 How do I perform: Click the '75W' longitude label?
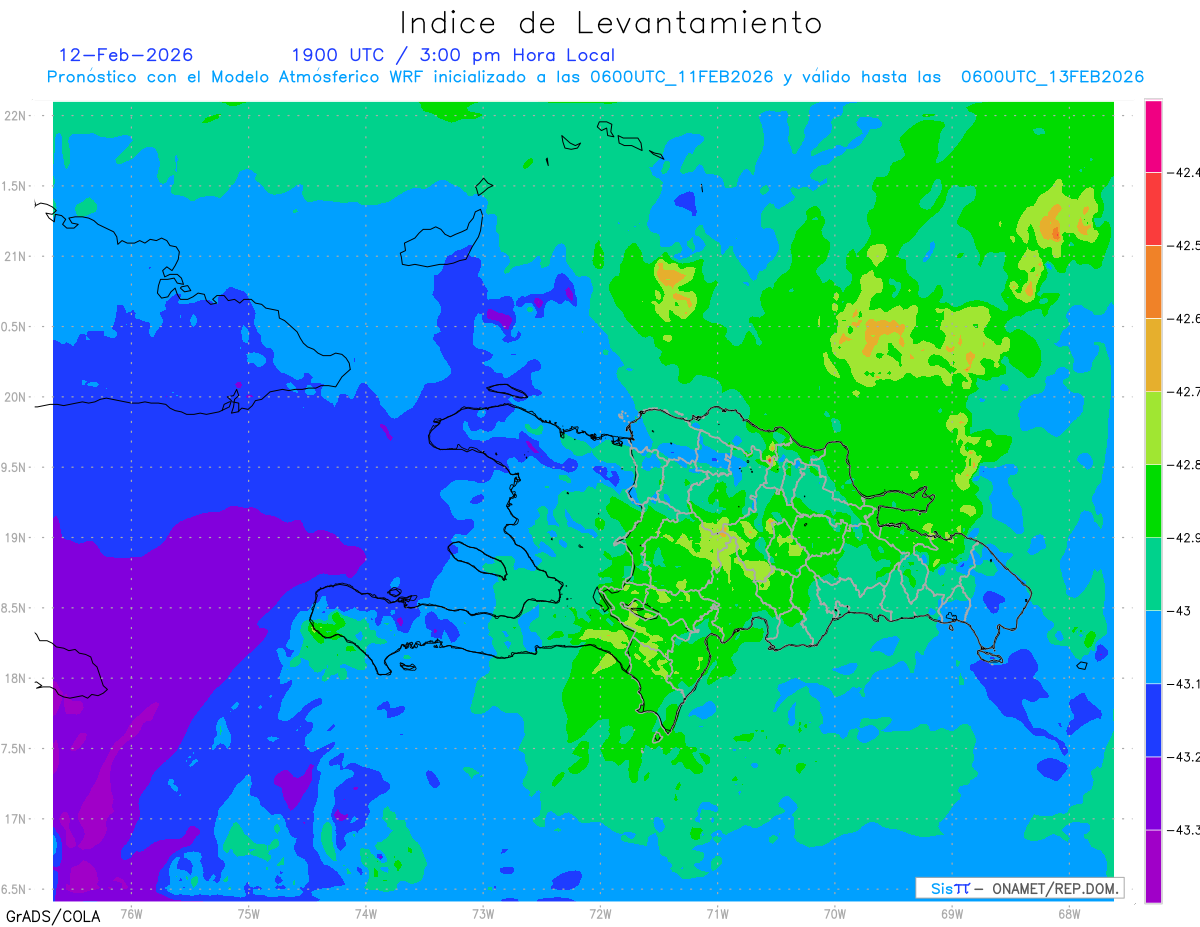(248, 913)
